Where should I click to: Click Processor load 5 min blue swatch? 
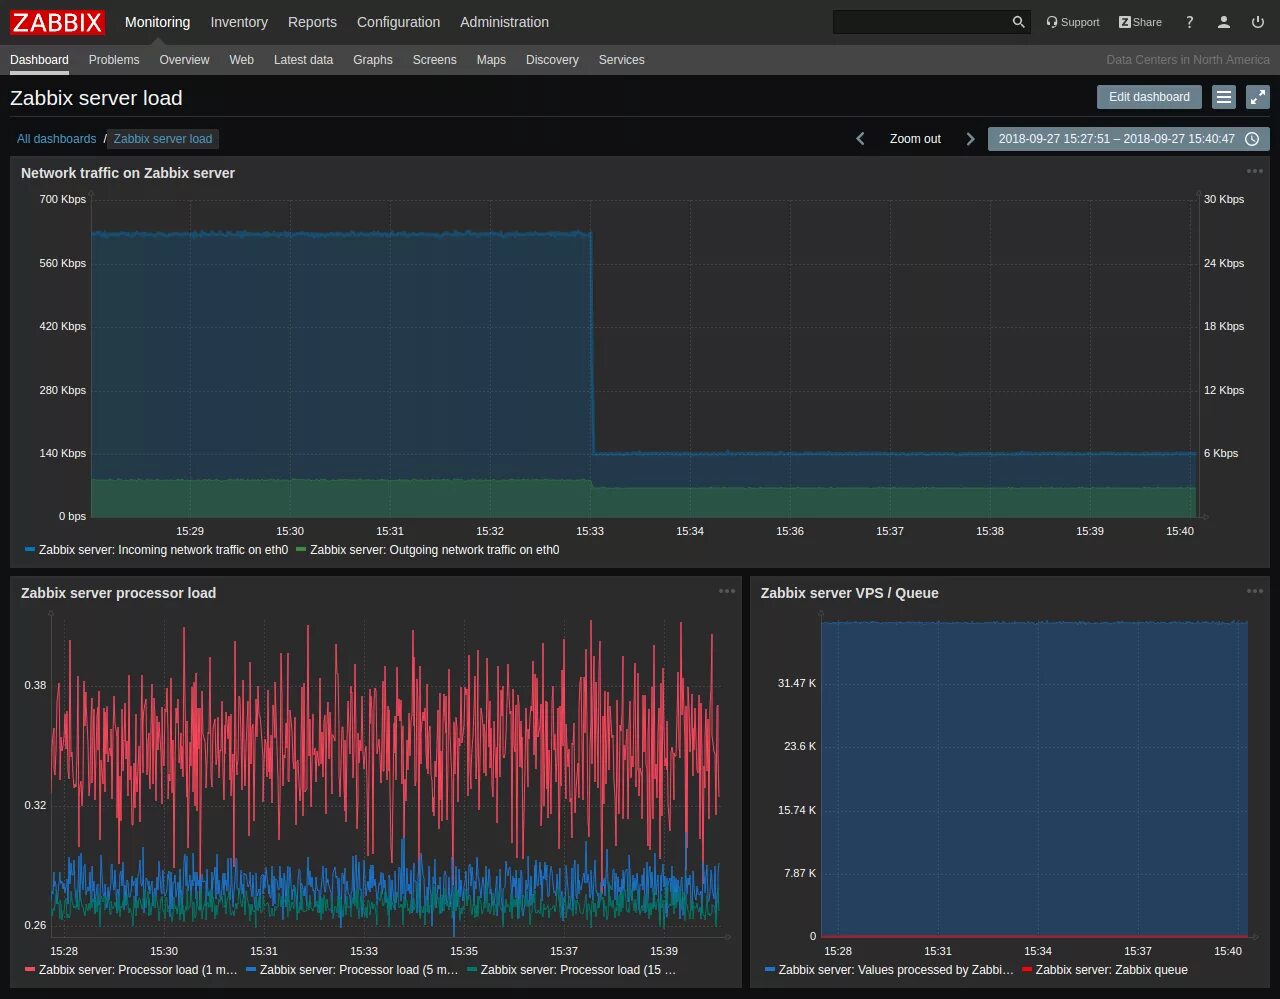coord(251,970)
